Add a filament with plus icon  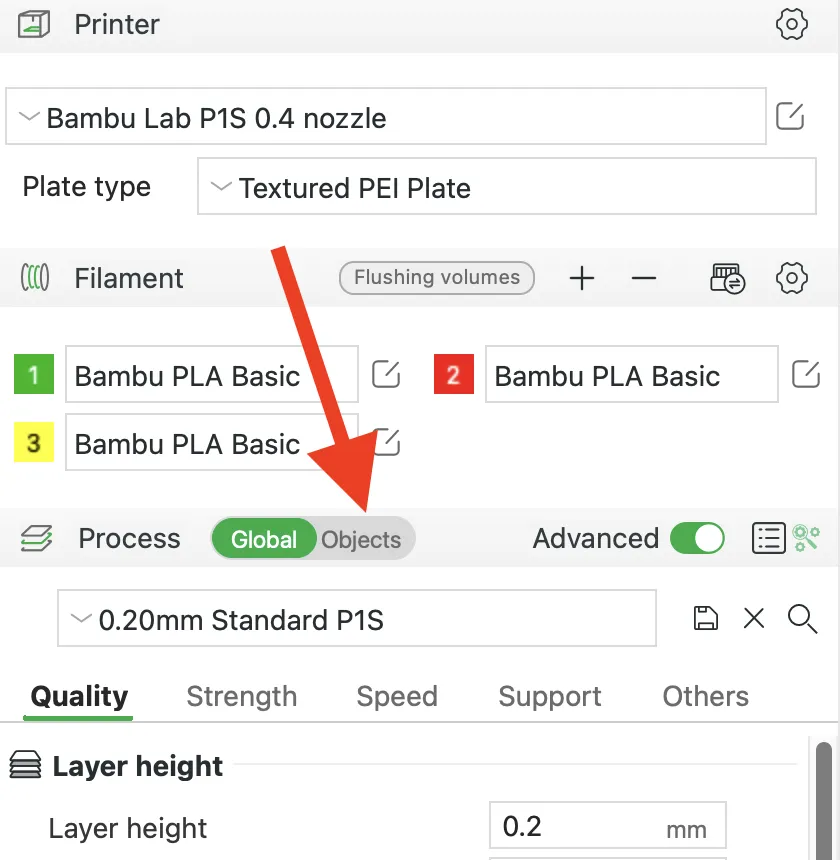582,278
